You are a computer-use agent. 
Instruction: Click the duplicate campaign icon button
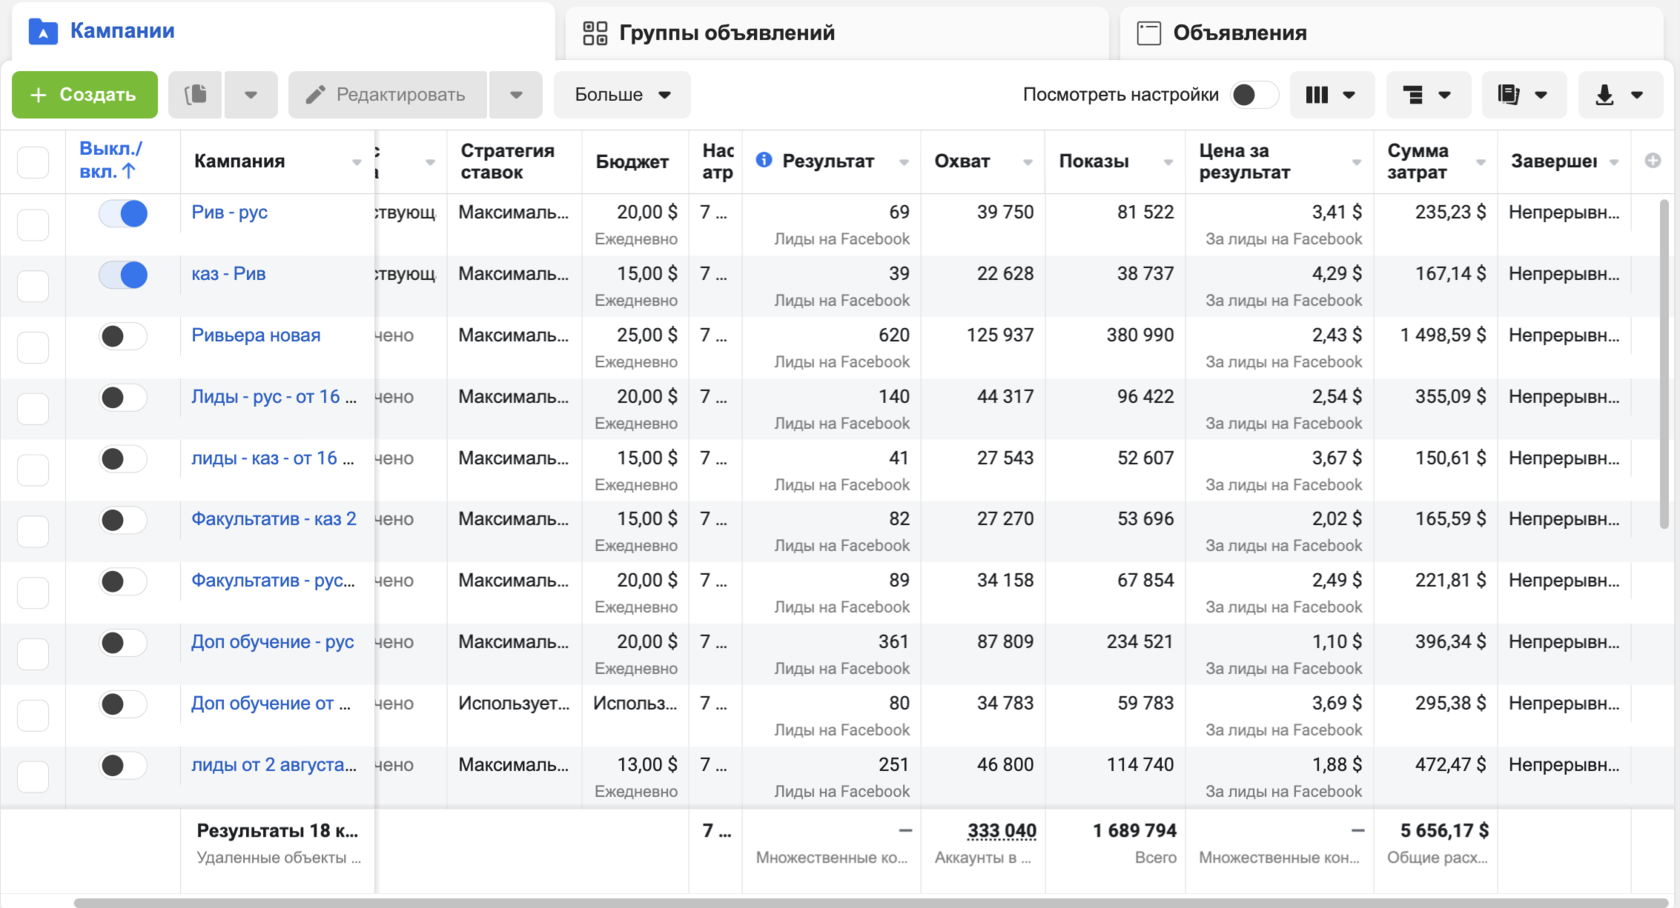196,95
